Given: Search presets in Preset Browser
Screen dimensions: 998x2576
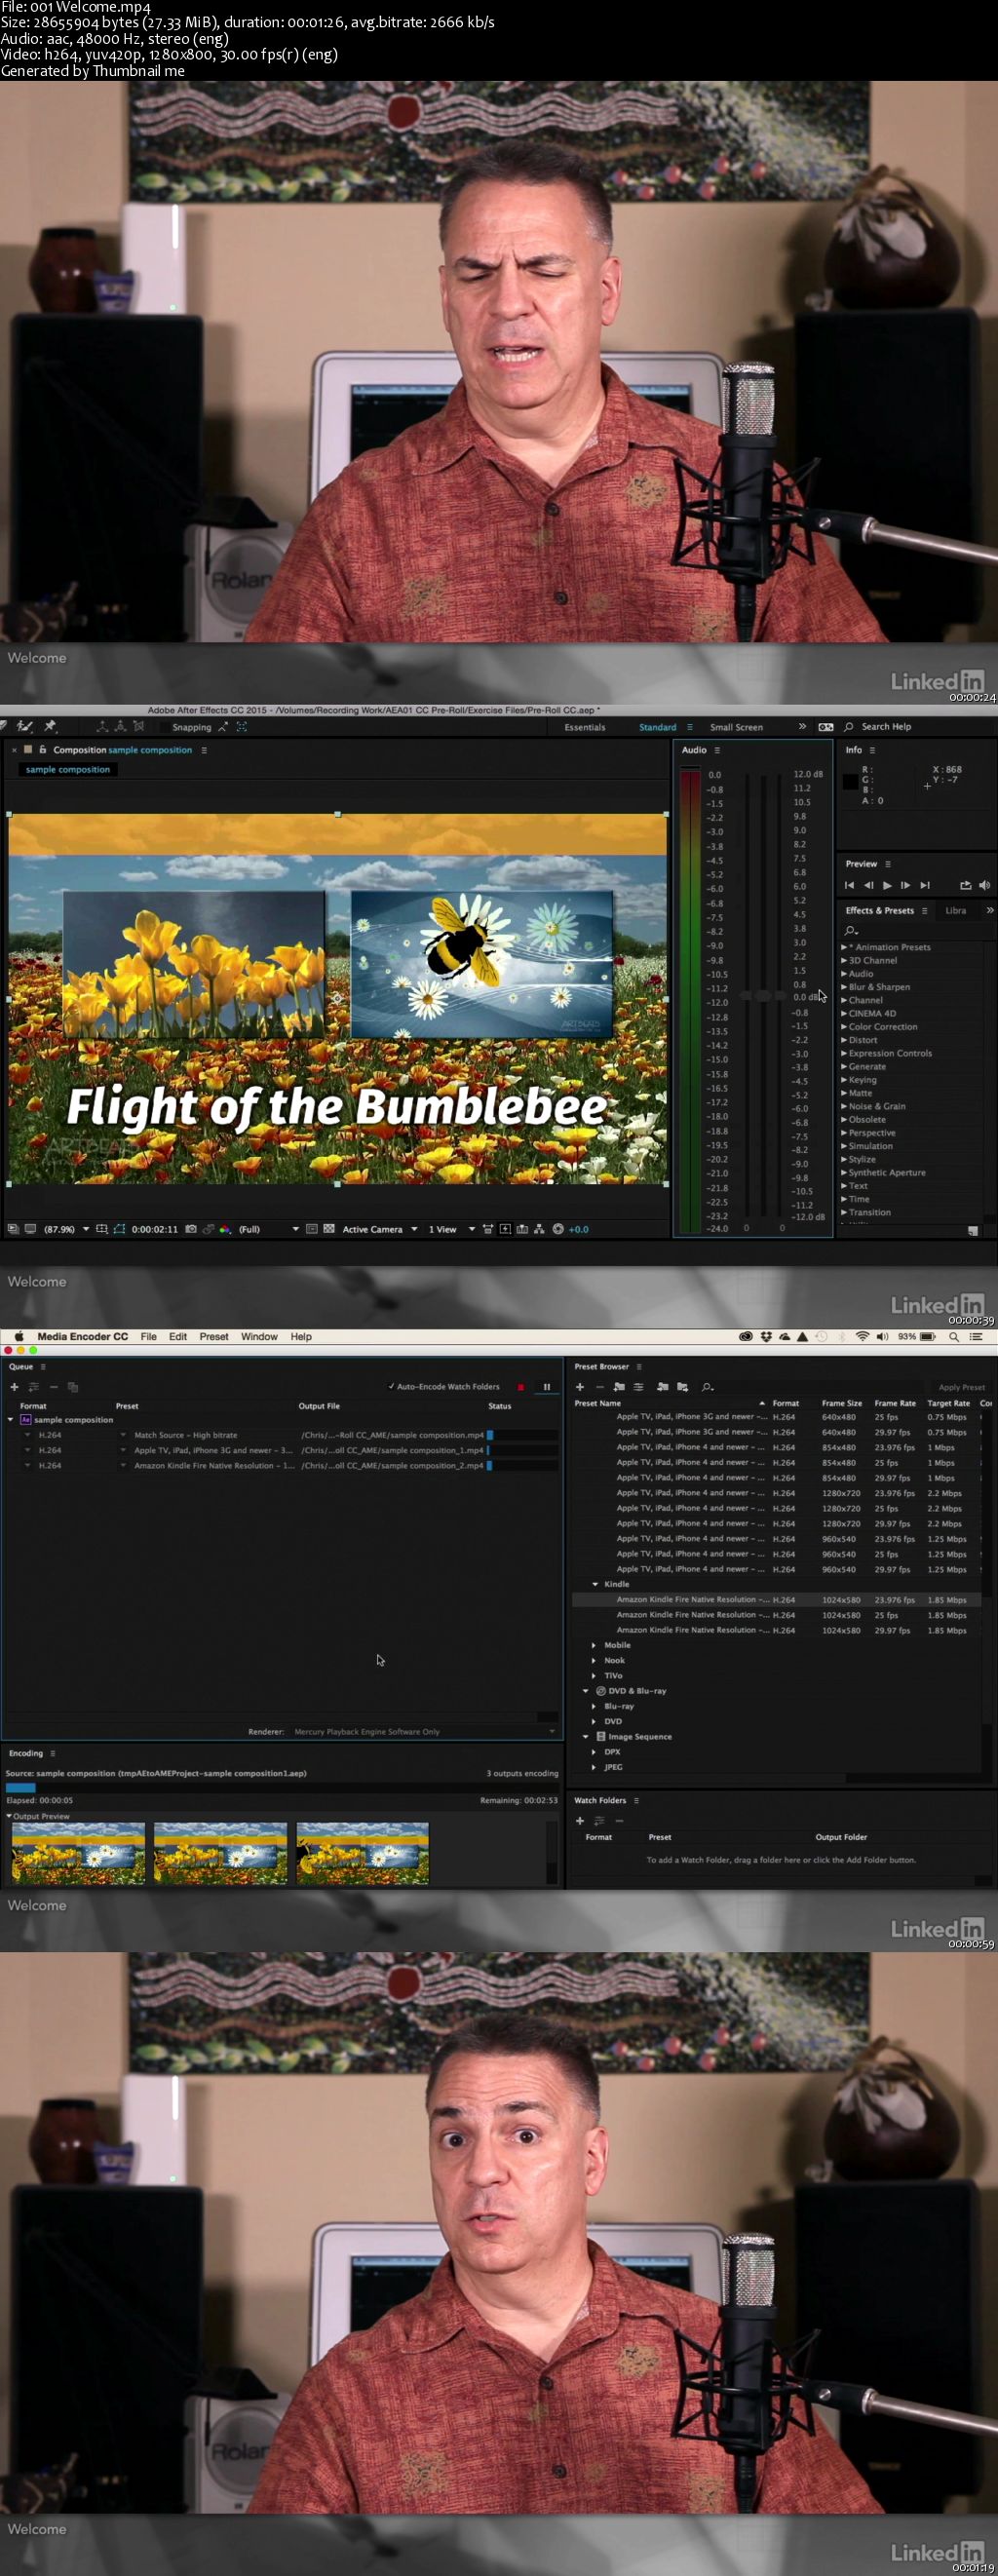Looking at the screenshot, I should coord(707,1387).
